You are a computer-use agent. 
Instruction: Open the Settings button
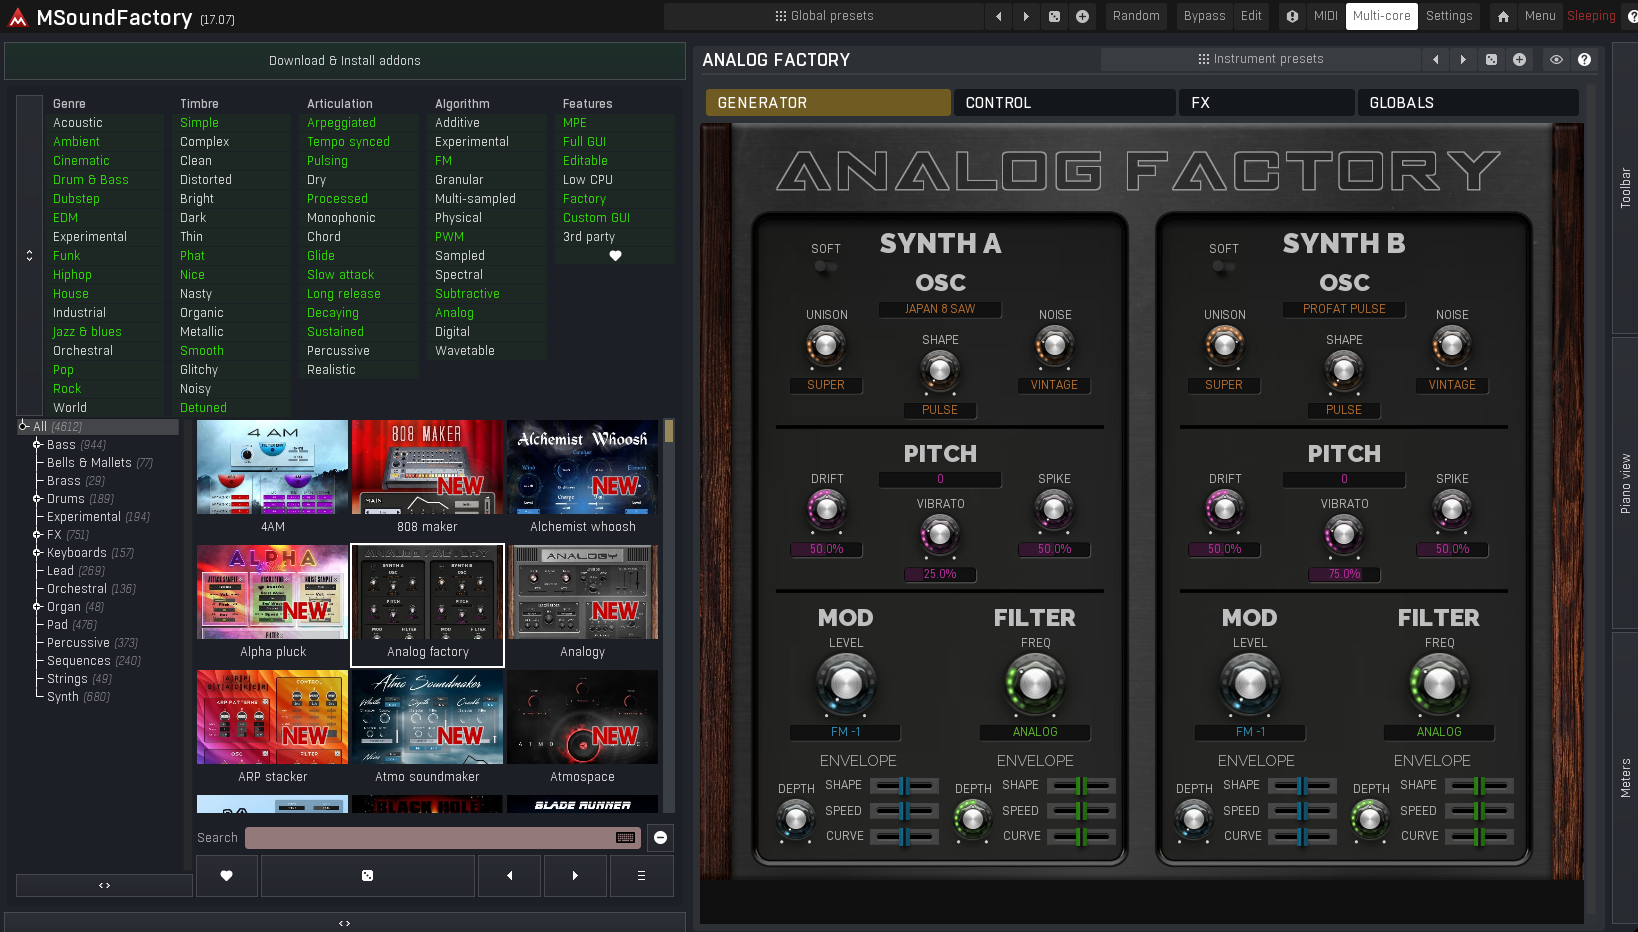click(x=1449, y=16)
